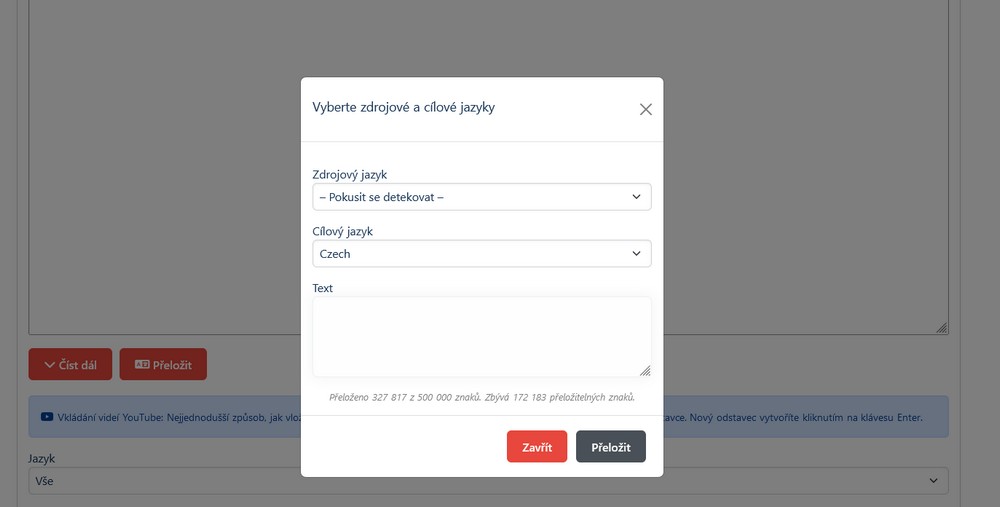Expand the Jazyk dropdown showing Vše
Image resolution: width=1000 pixels, height=507 pixels.
pyautogui.click(x=488, y=481)
